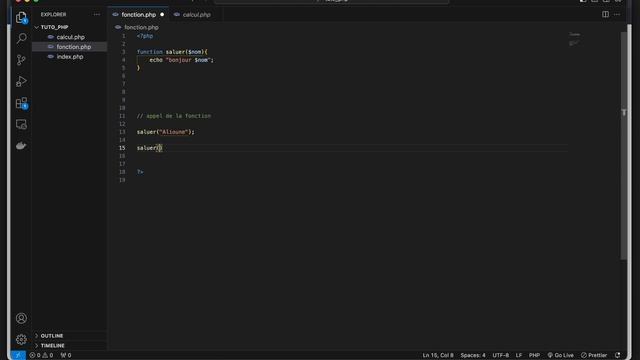The width and height of the screenshot is (640, 360).
Task: Change indentation via Spaces: 4
Action: click(x=473, y=355)
